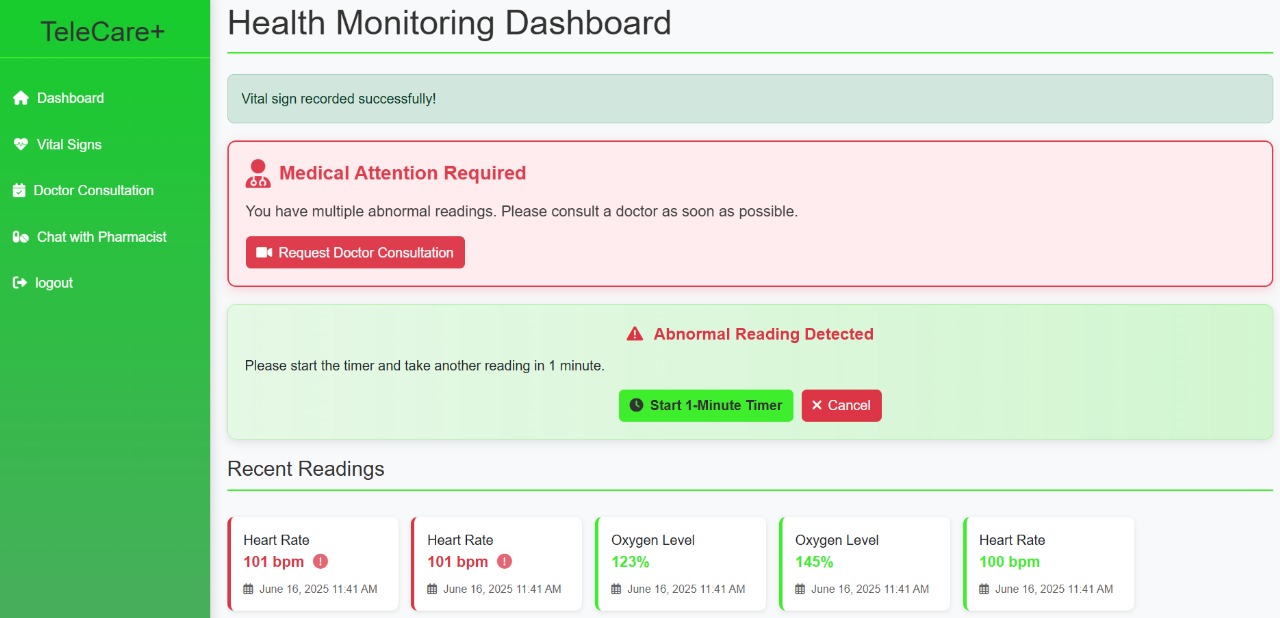Viewport: 1280px width, 618px height.
Task: Open Vital Signs from the sidebar
Action: [x=69, y=145]
